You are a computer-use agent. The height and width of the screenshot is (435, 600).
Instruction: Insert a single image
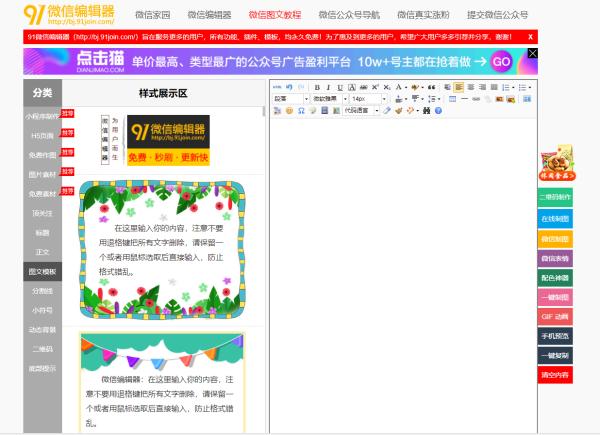click(499, 99)
